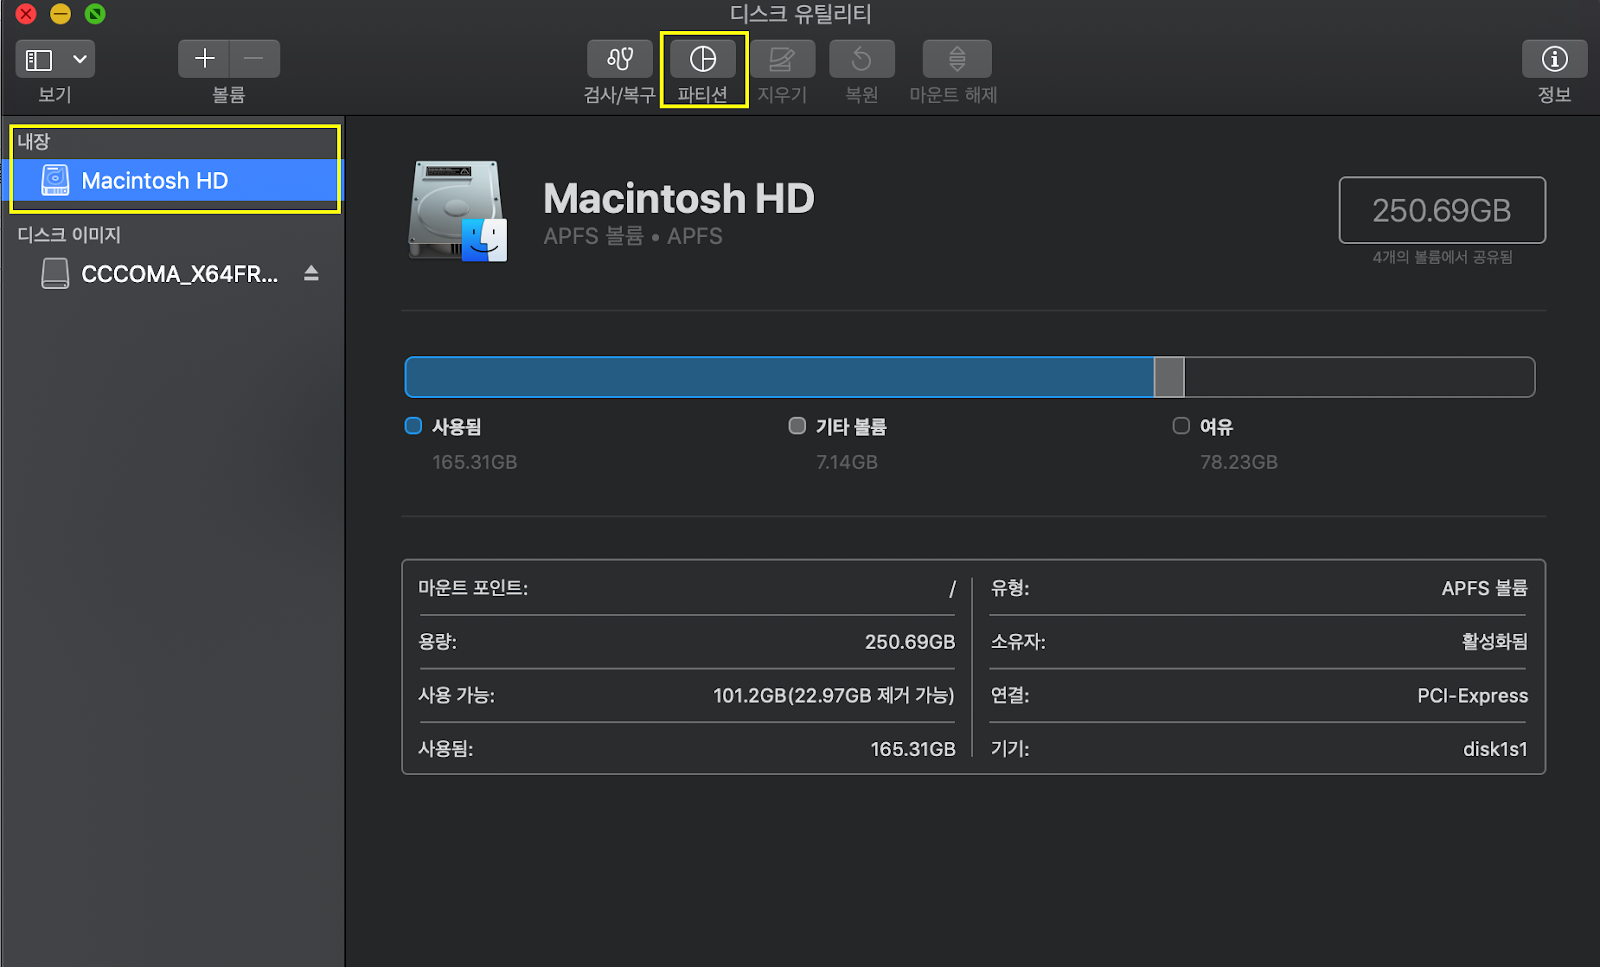Open the Info (정보) panel
This screenshot has height=967, width=1600.
(x=1554, y=59)
